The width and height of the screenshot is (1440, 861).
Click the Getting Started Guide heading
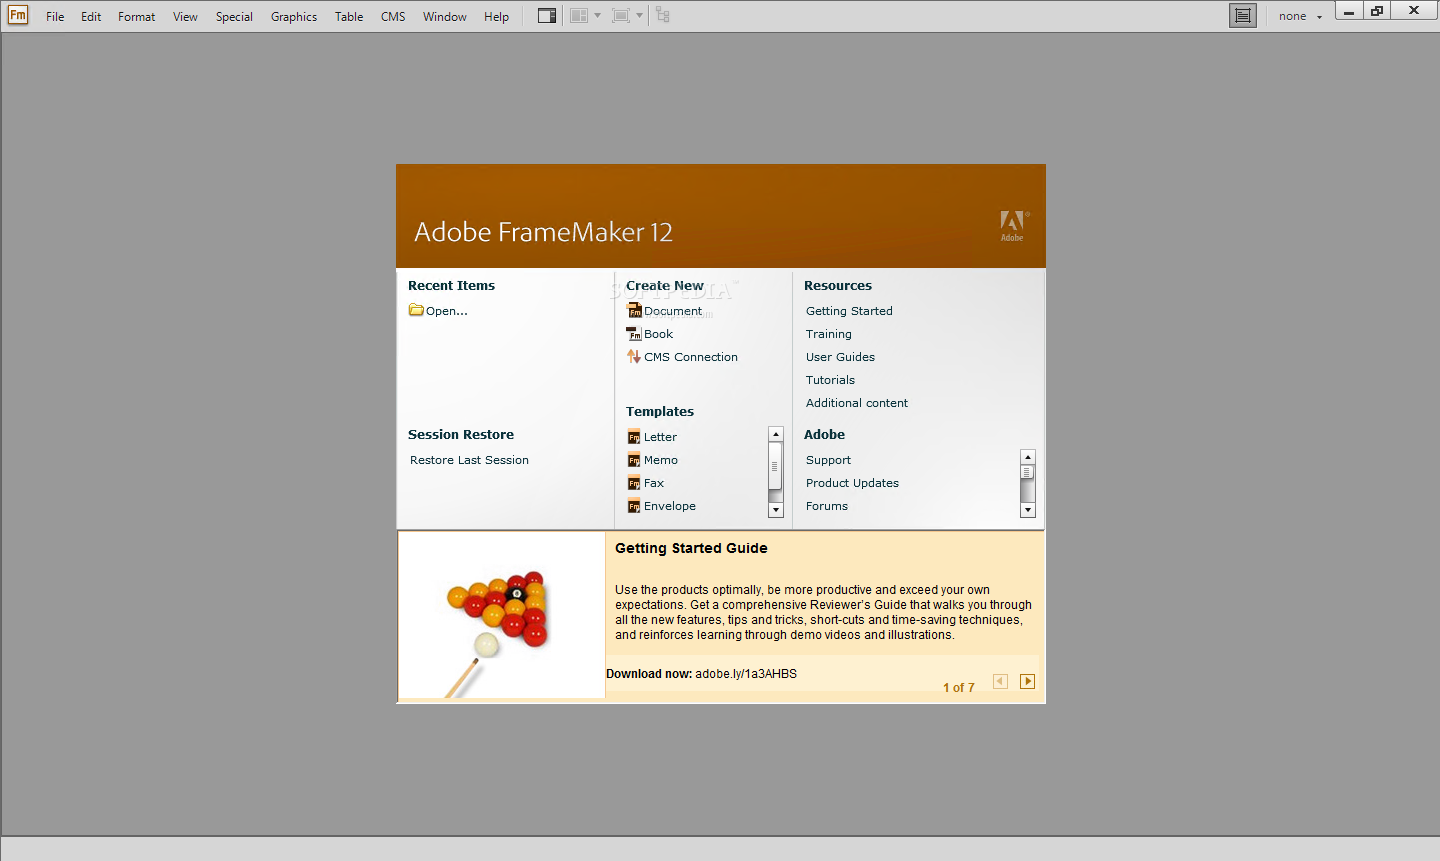[691, 548]
